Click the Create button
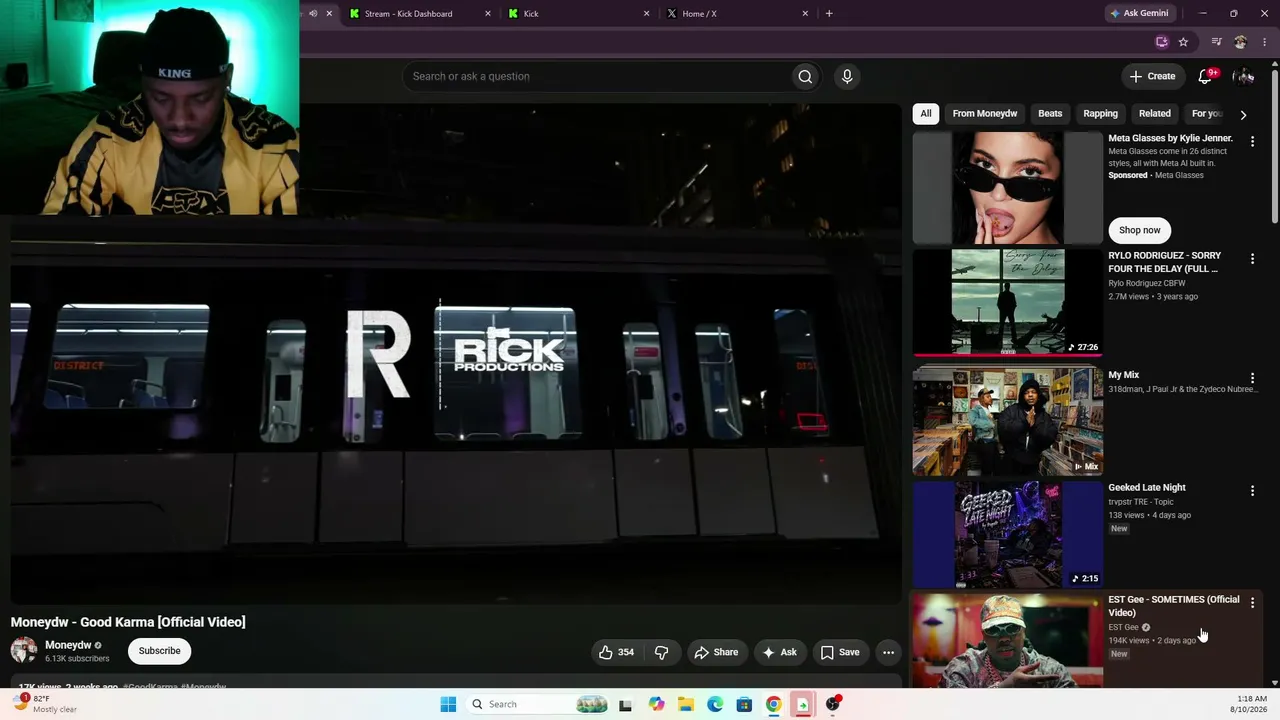 pyautogui.click(x=1152, y=76)
